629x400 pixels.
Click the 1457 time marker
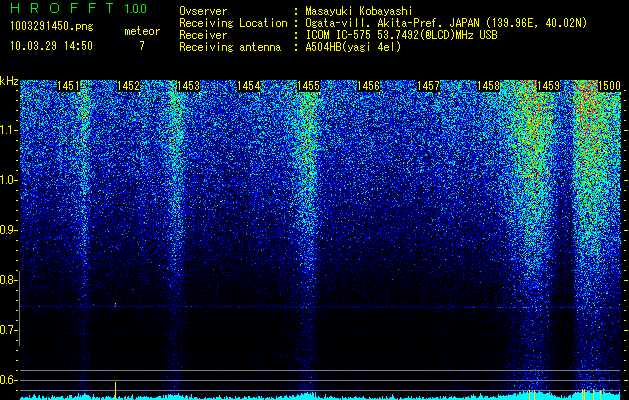428,85
